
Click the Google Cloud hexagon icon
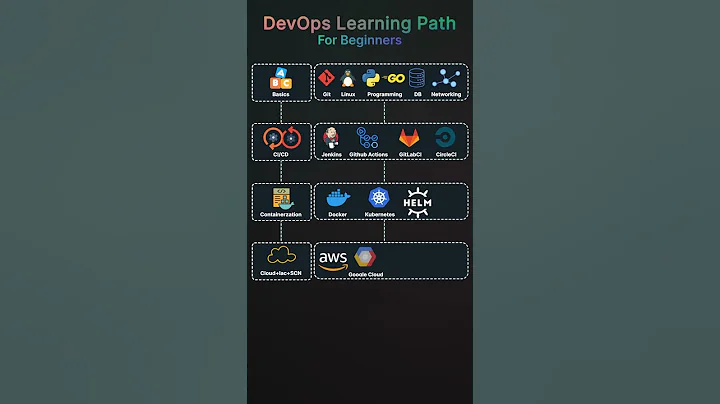[365, 257]
